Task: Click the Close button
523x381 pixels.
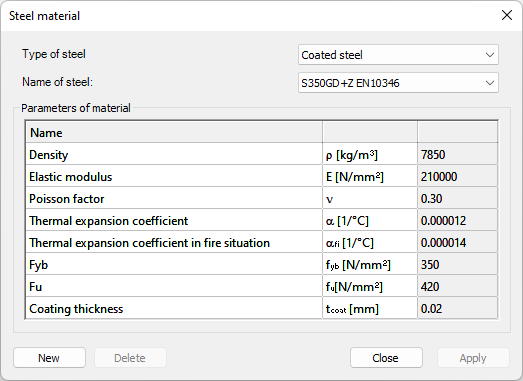Action: pos(386,358)
